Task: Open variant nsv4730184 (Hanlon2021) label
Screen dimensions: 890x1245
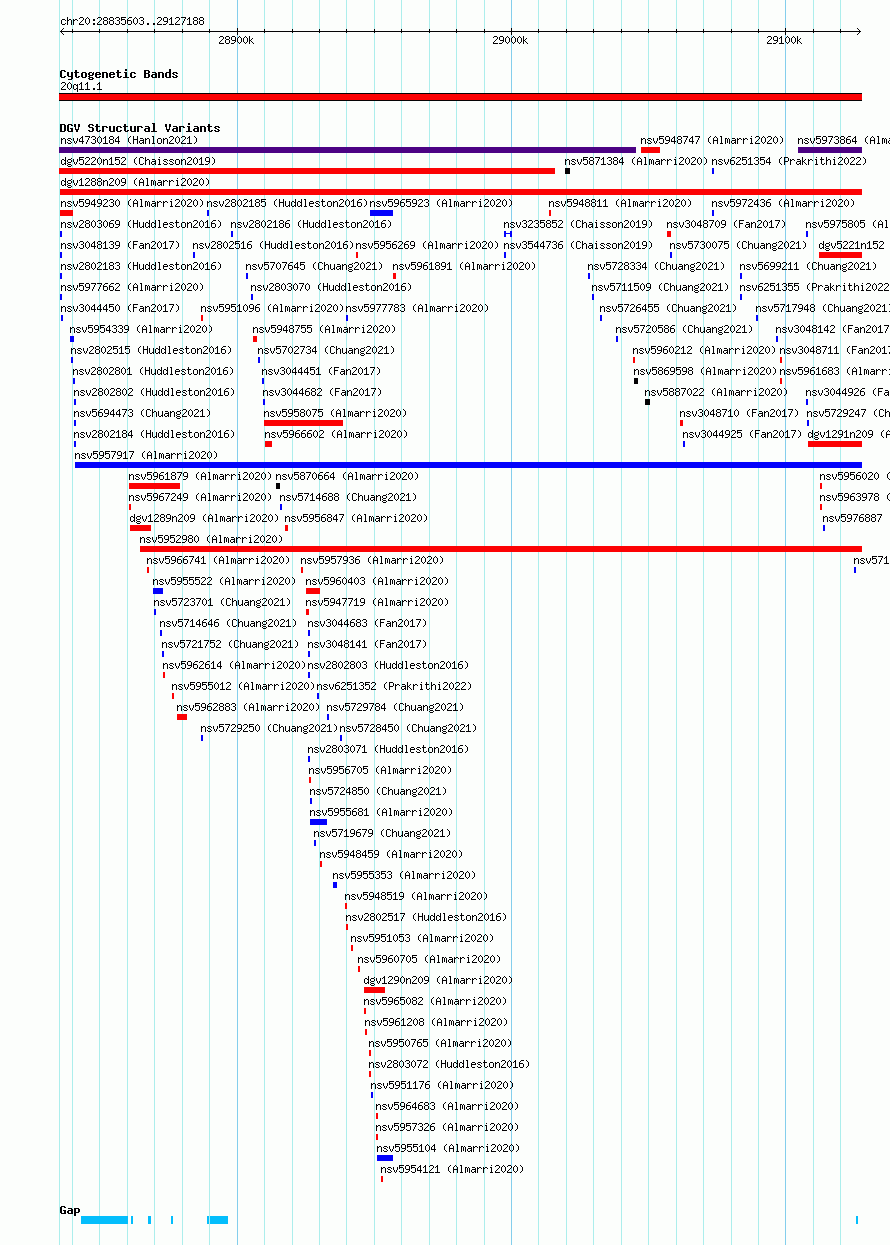Action: pos(129,140)
